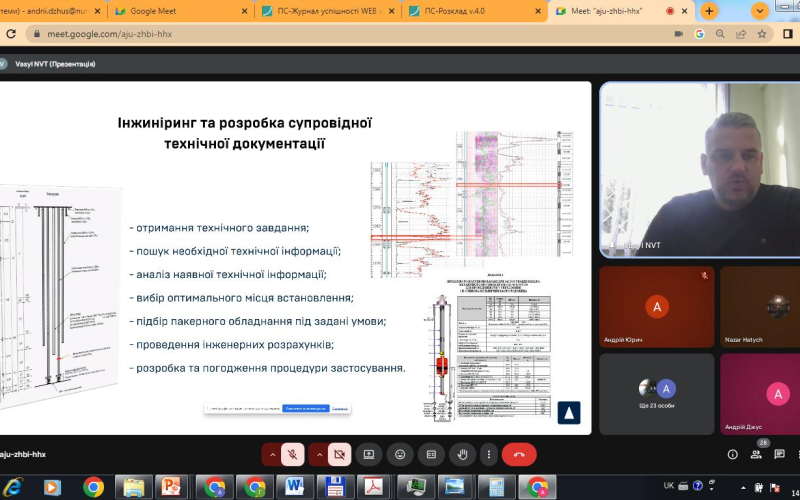Screen dimensions: 800x500
Task: Open a new Chrome tab with plus
Action: coord(709,11)
